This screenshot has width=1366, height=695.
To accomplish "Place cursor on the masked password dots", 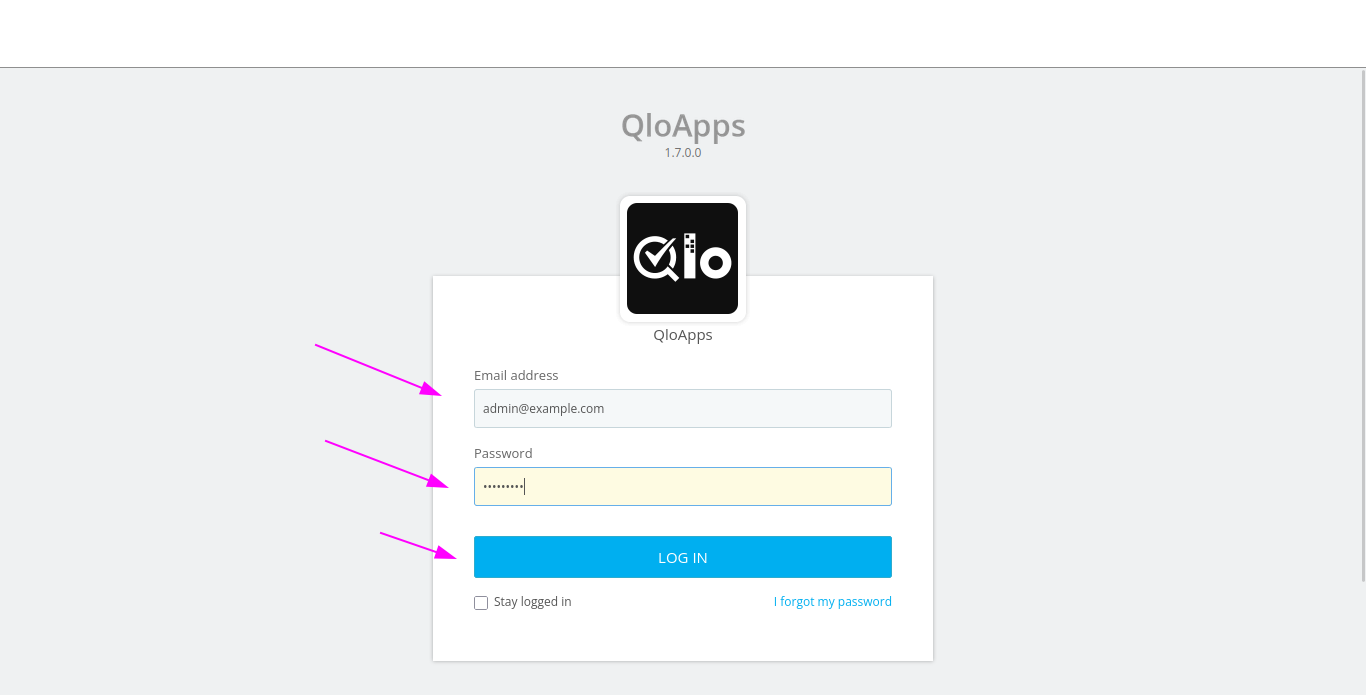I will [x=503, y=486].
